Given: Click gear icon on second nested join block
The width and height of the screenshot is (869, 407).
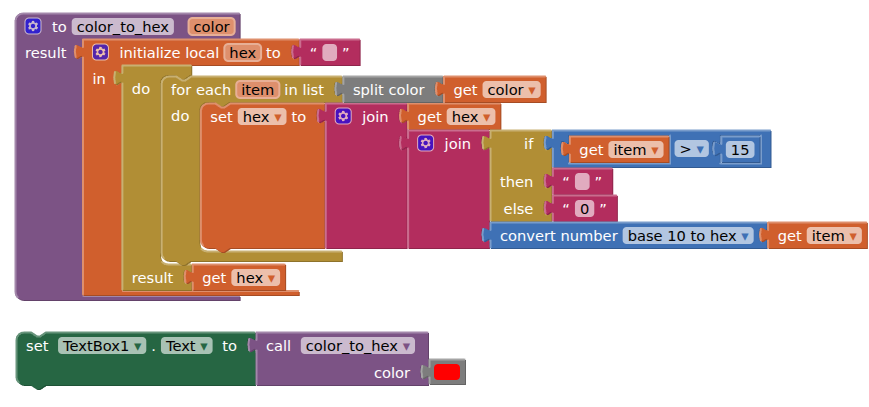Looking at the screenshot, I should pyautogui.click(x=425, y=144).
